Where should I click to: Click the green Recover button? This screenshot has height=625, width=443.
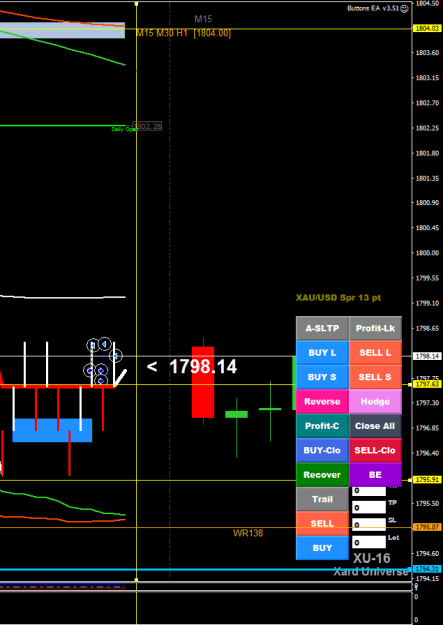tap(322, 475)
